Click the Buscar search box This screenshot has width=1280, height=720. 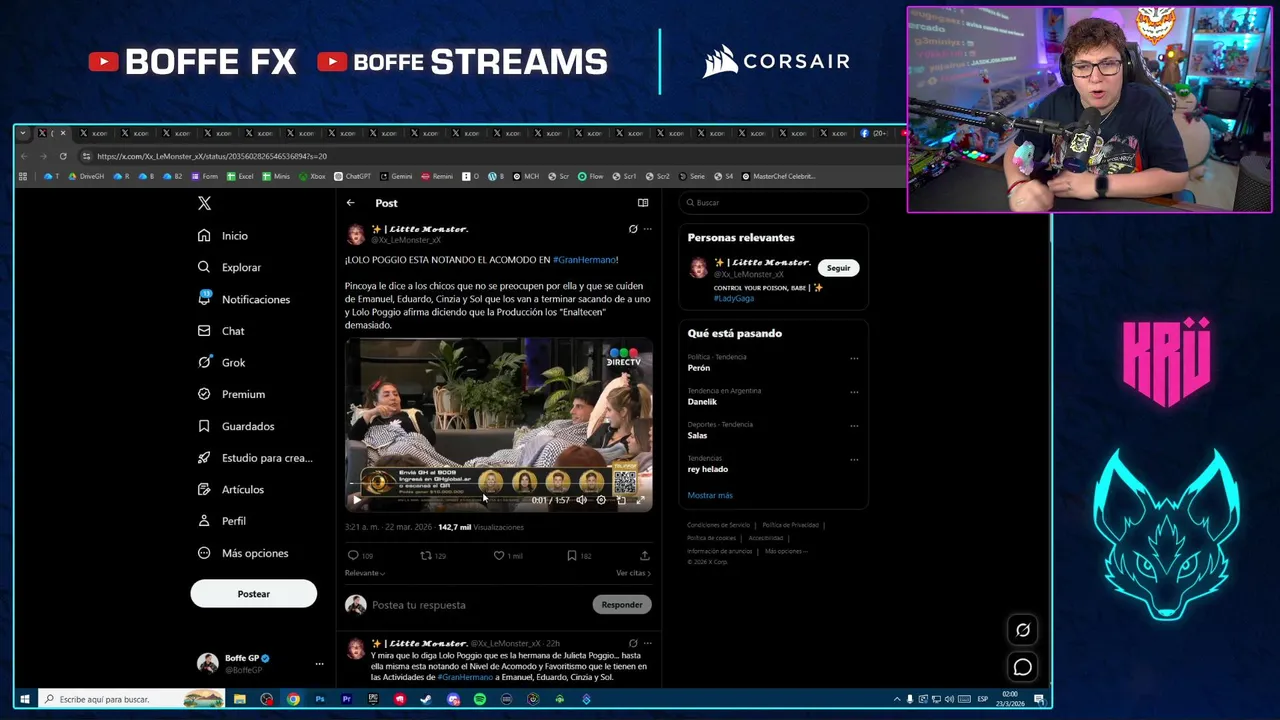[x=775, y=203]
